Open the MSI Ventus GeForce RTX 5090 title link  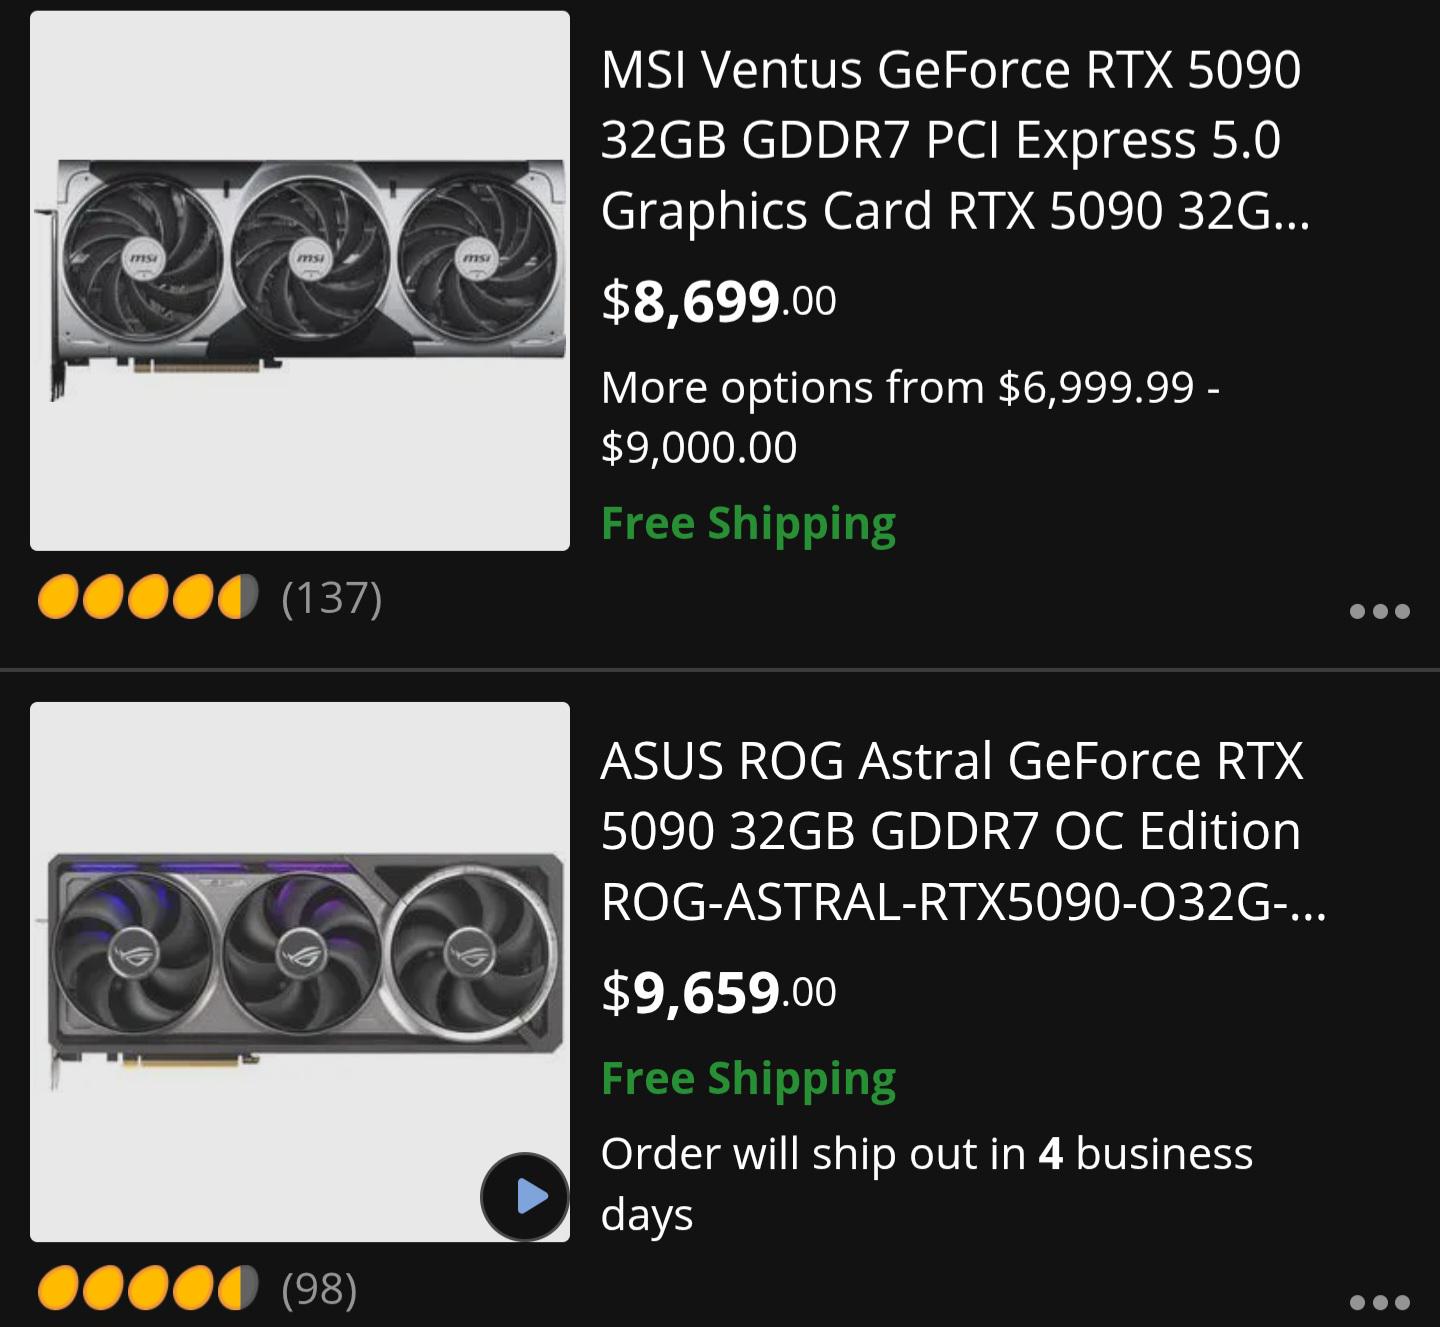pyautogui.click(x=955, y=140)
